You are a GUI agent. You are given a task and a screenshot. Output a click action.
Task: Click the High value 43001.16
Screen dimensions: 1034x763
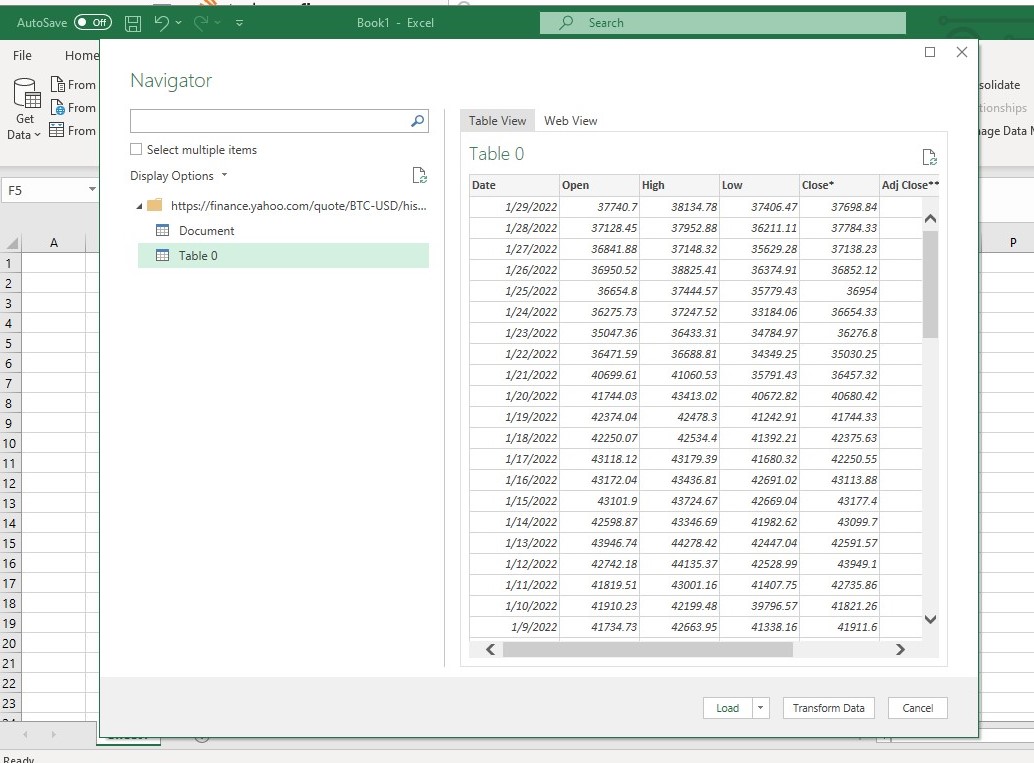[x=679, y=585]
